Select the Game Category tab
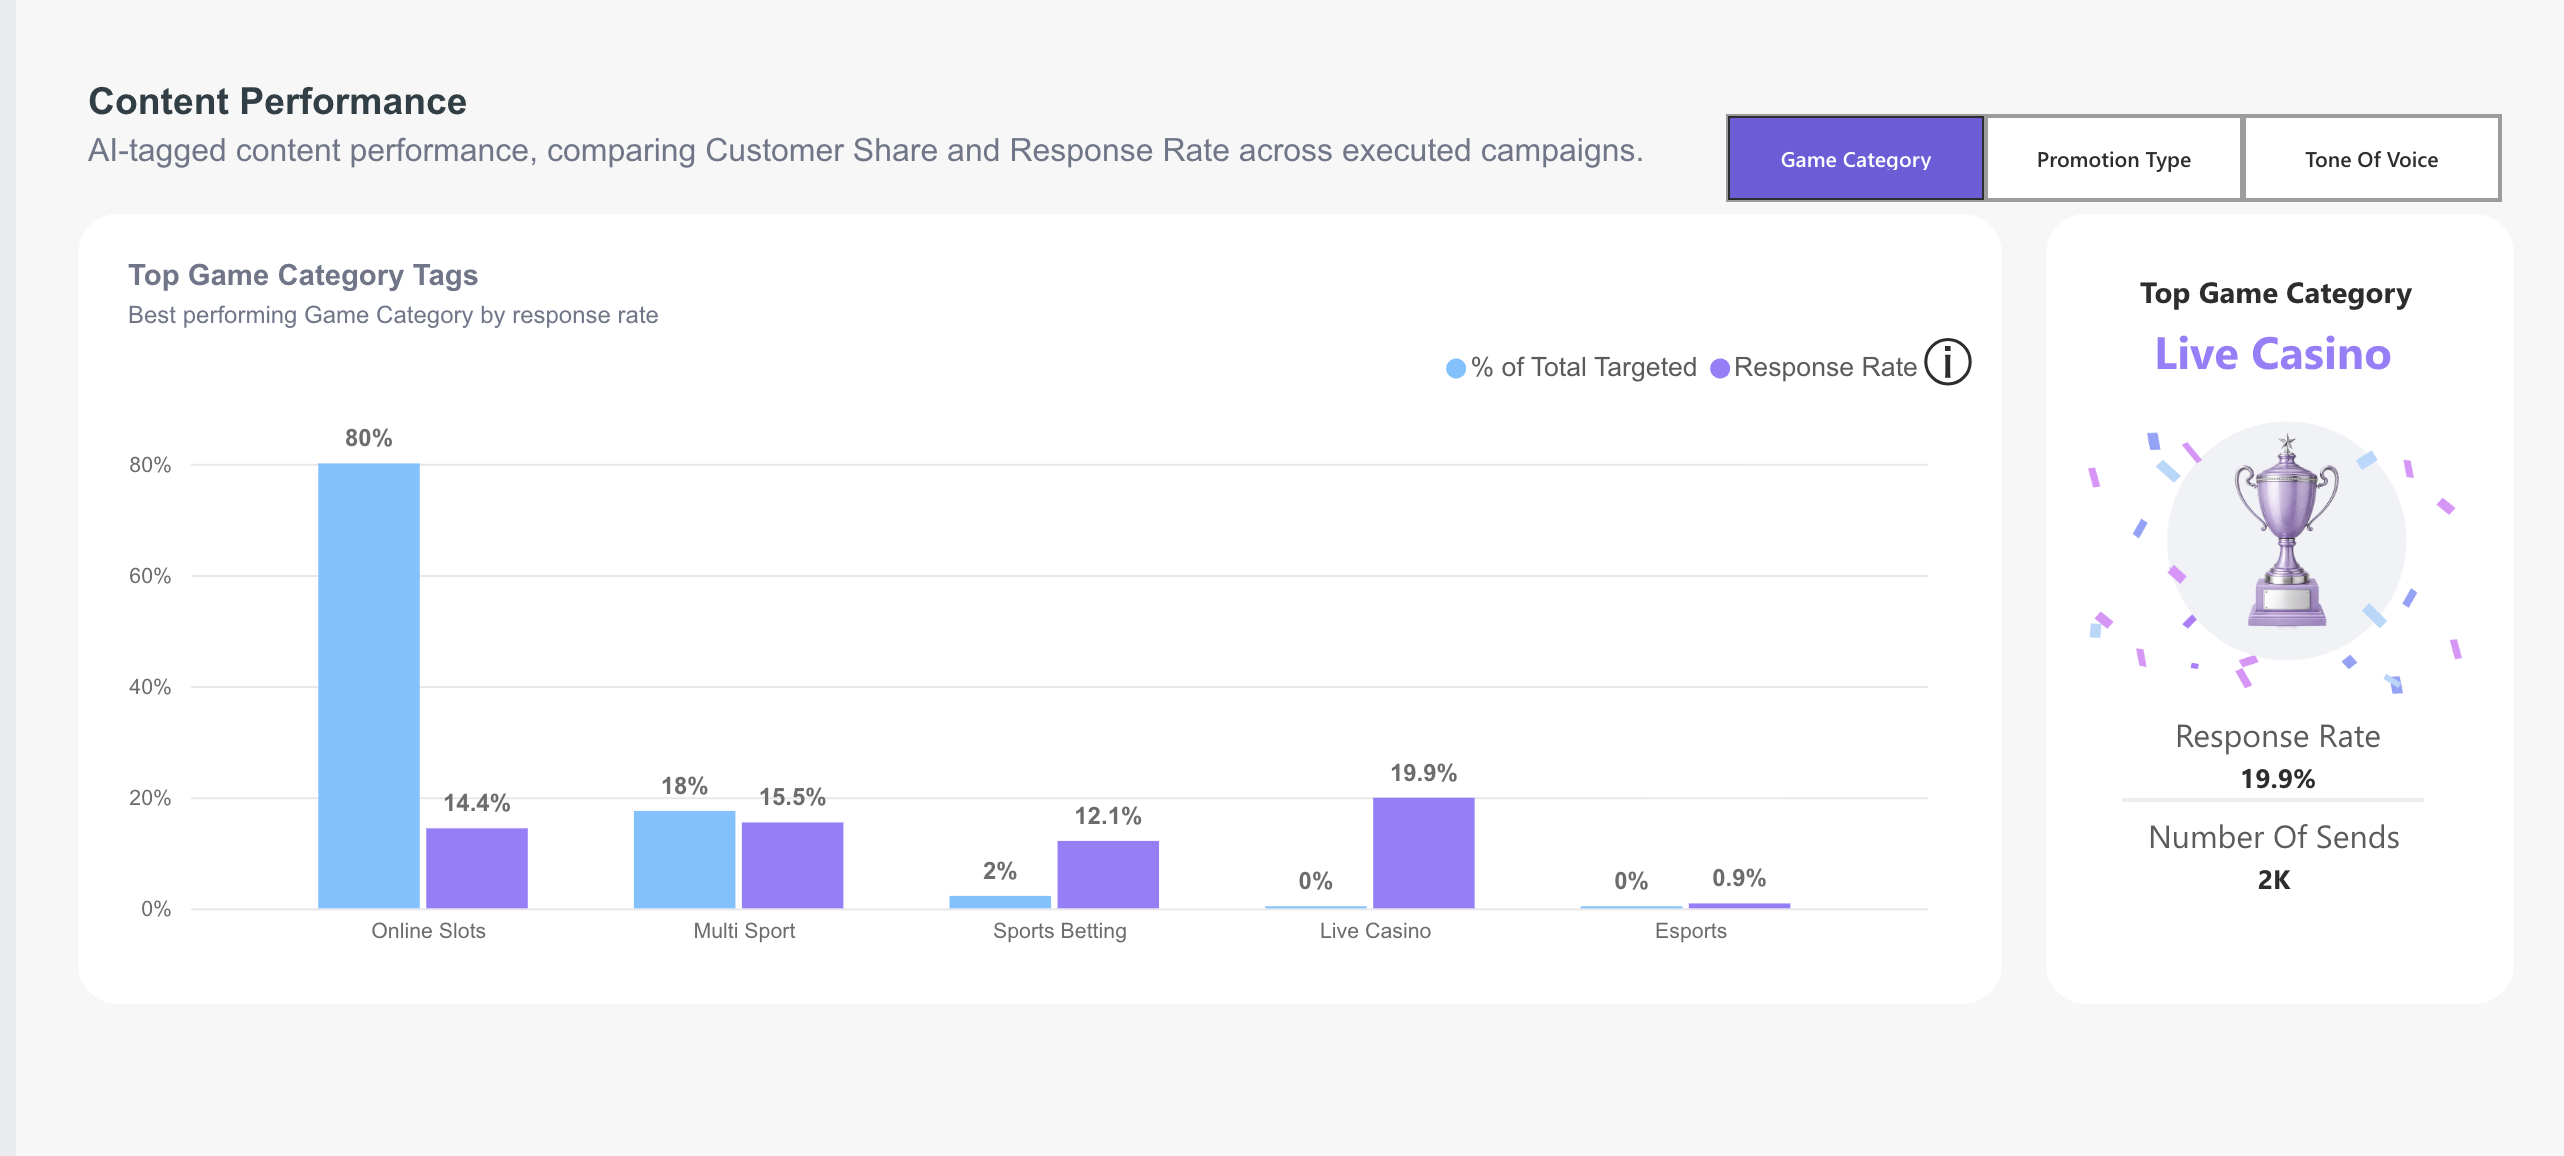 pyautogui.click(x=1855, y=159)
